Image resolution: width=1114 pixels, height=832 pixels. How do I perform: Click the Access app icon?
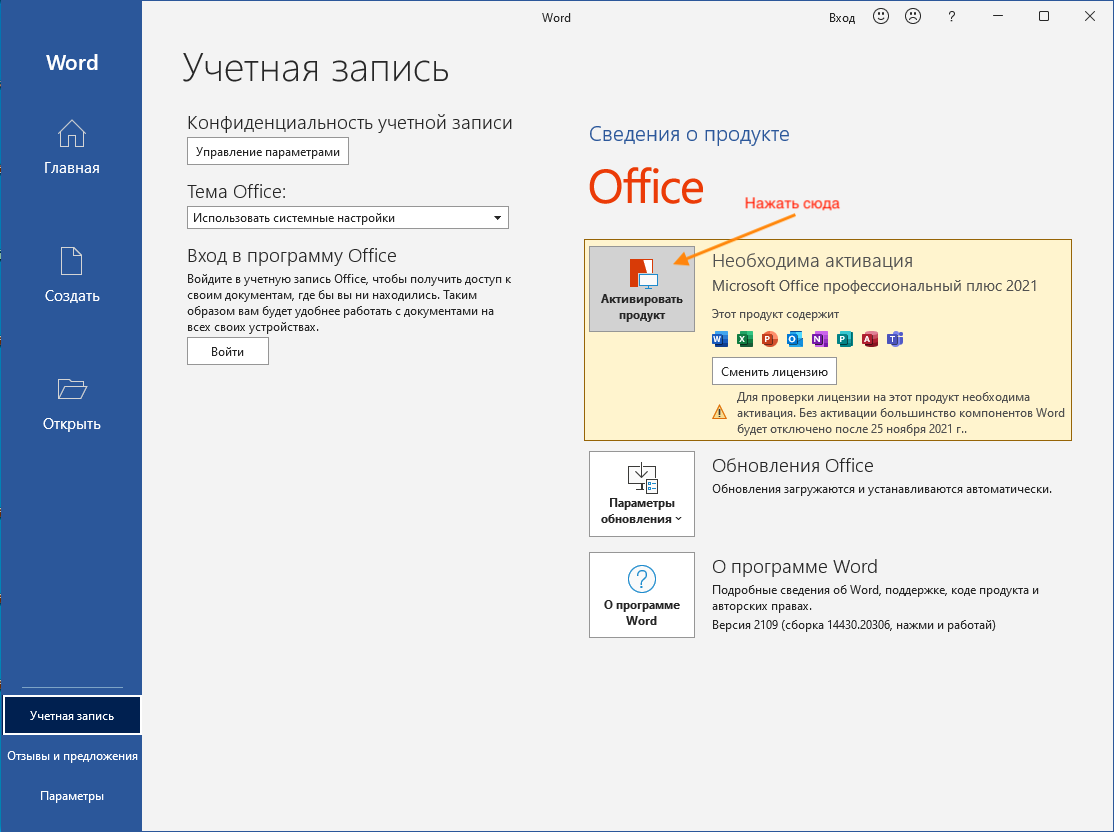[870, 339]
